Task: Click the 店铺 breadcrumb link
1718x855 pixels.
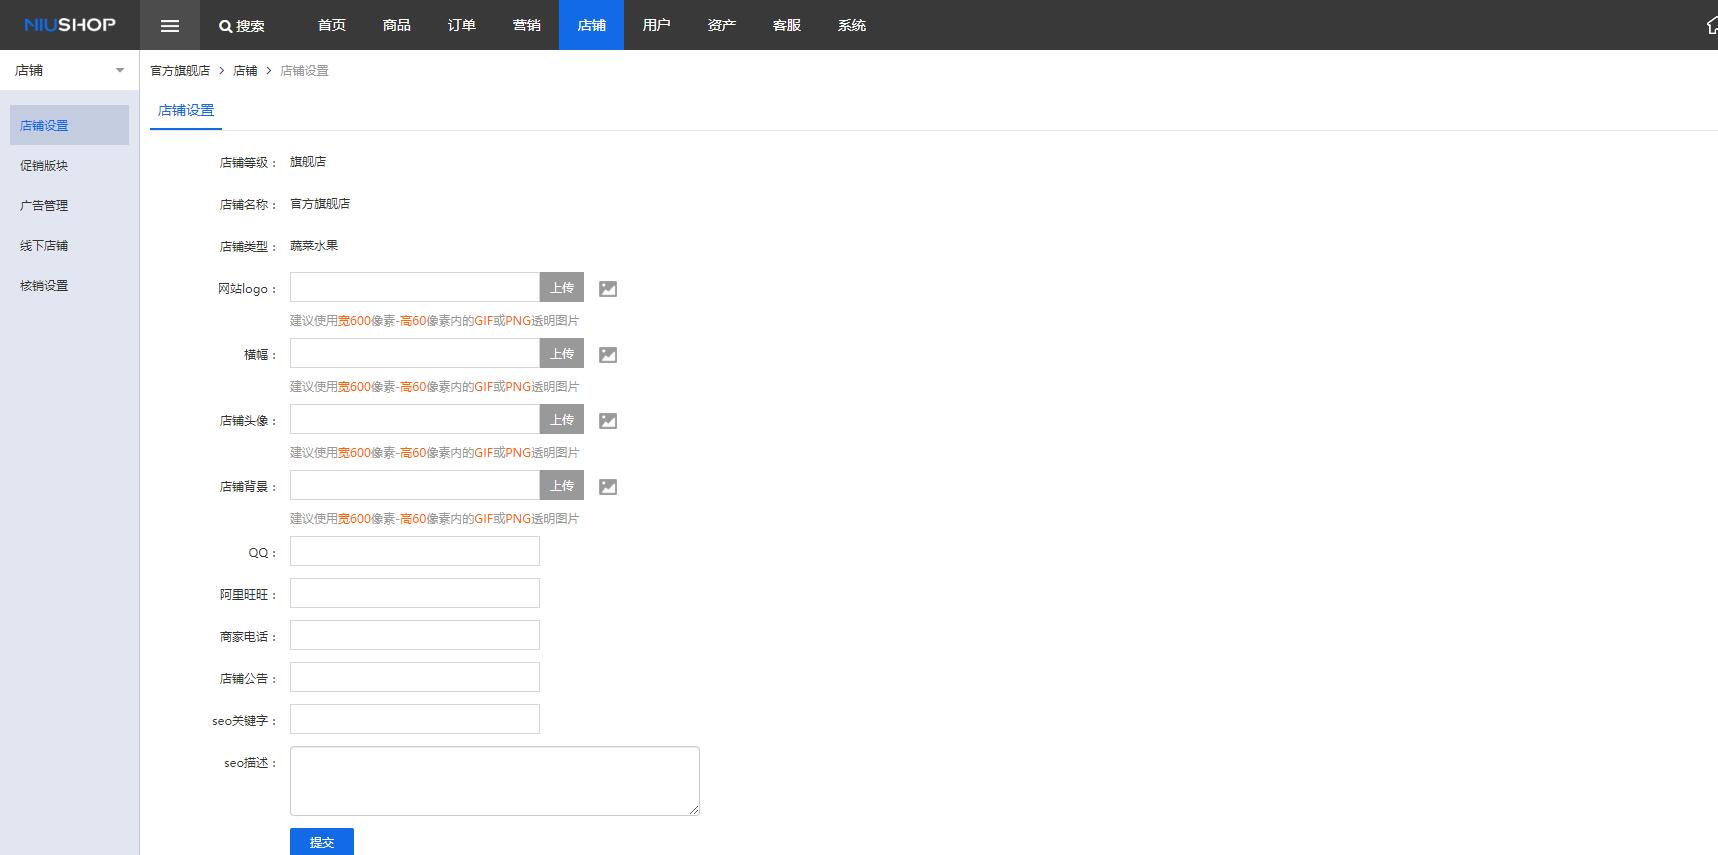Action: [x=245, y=70]
